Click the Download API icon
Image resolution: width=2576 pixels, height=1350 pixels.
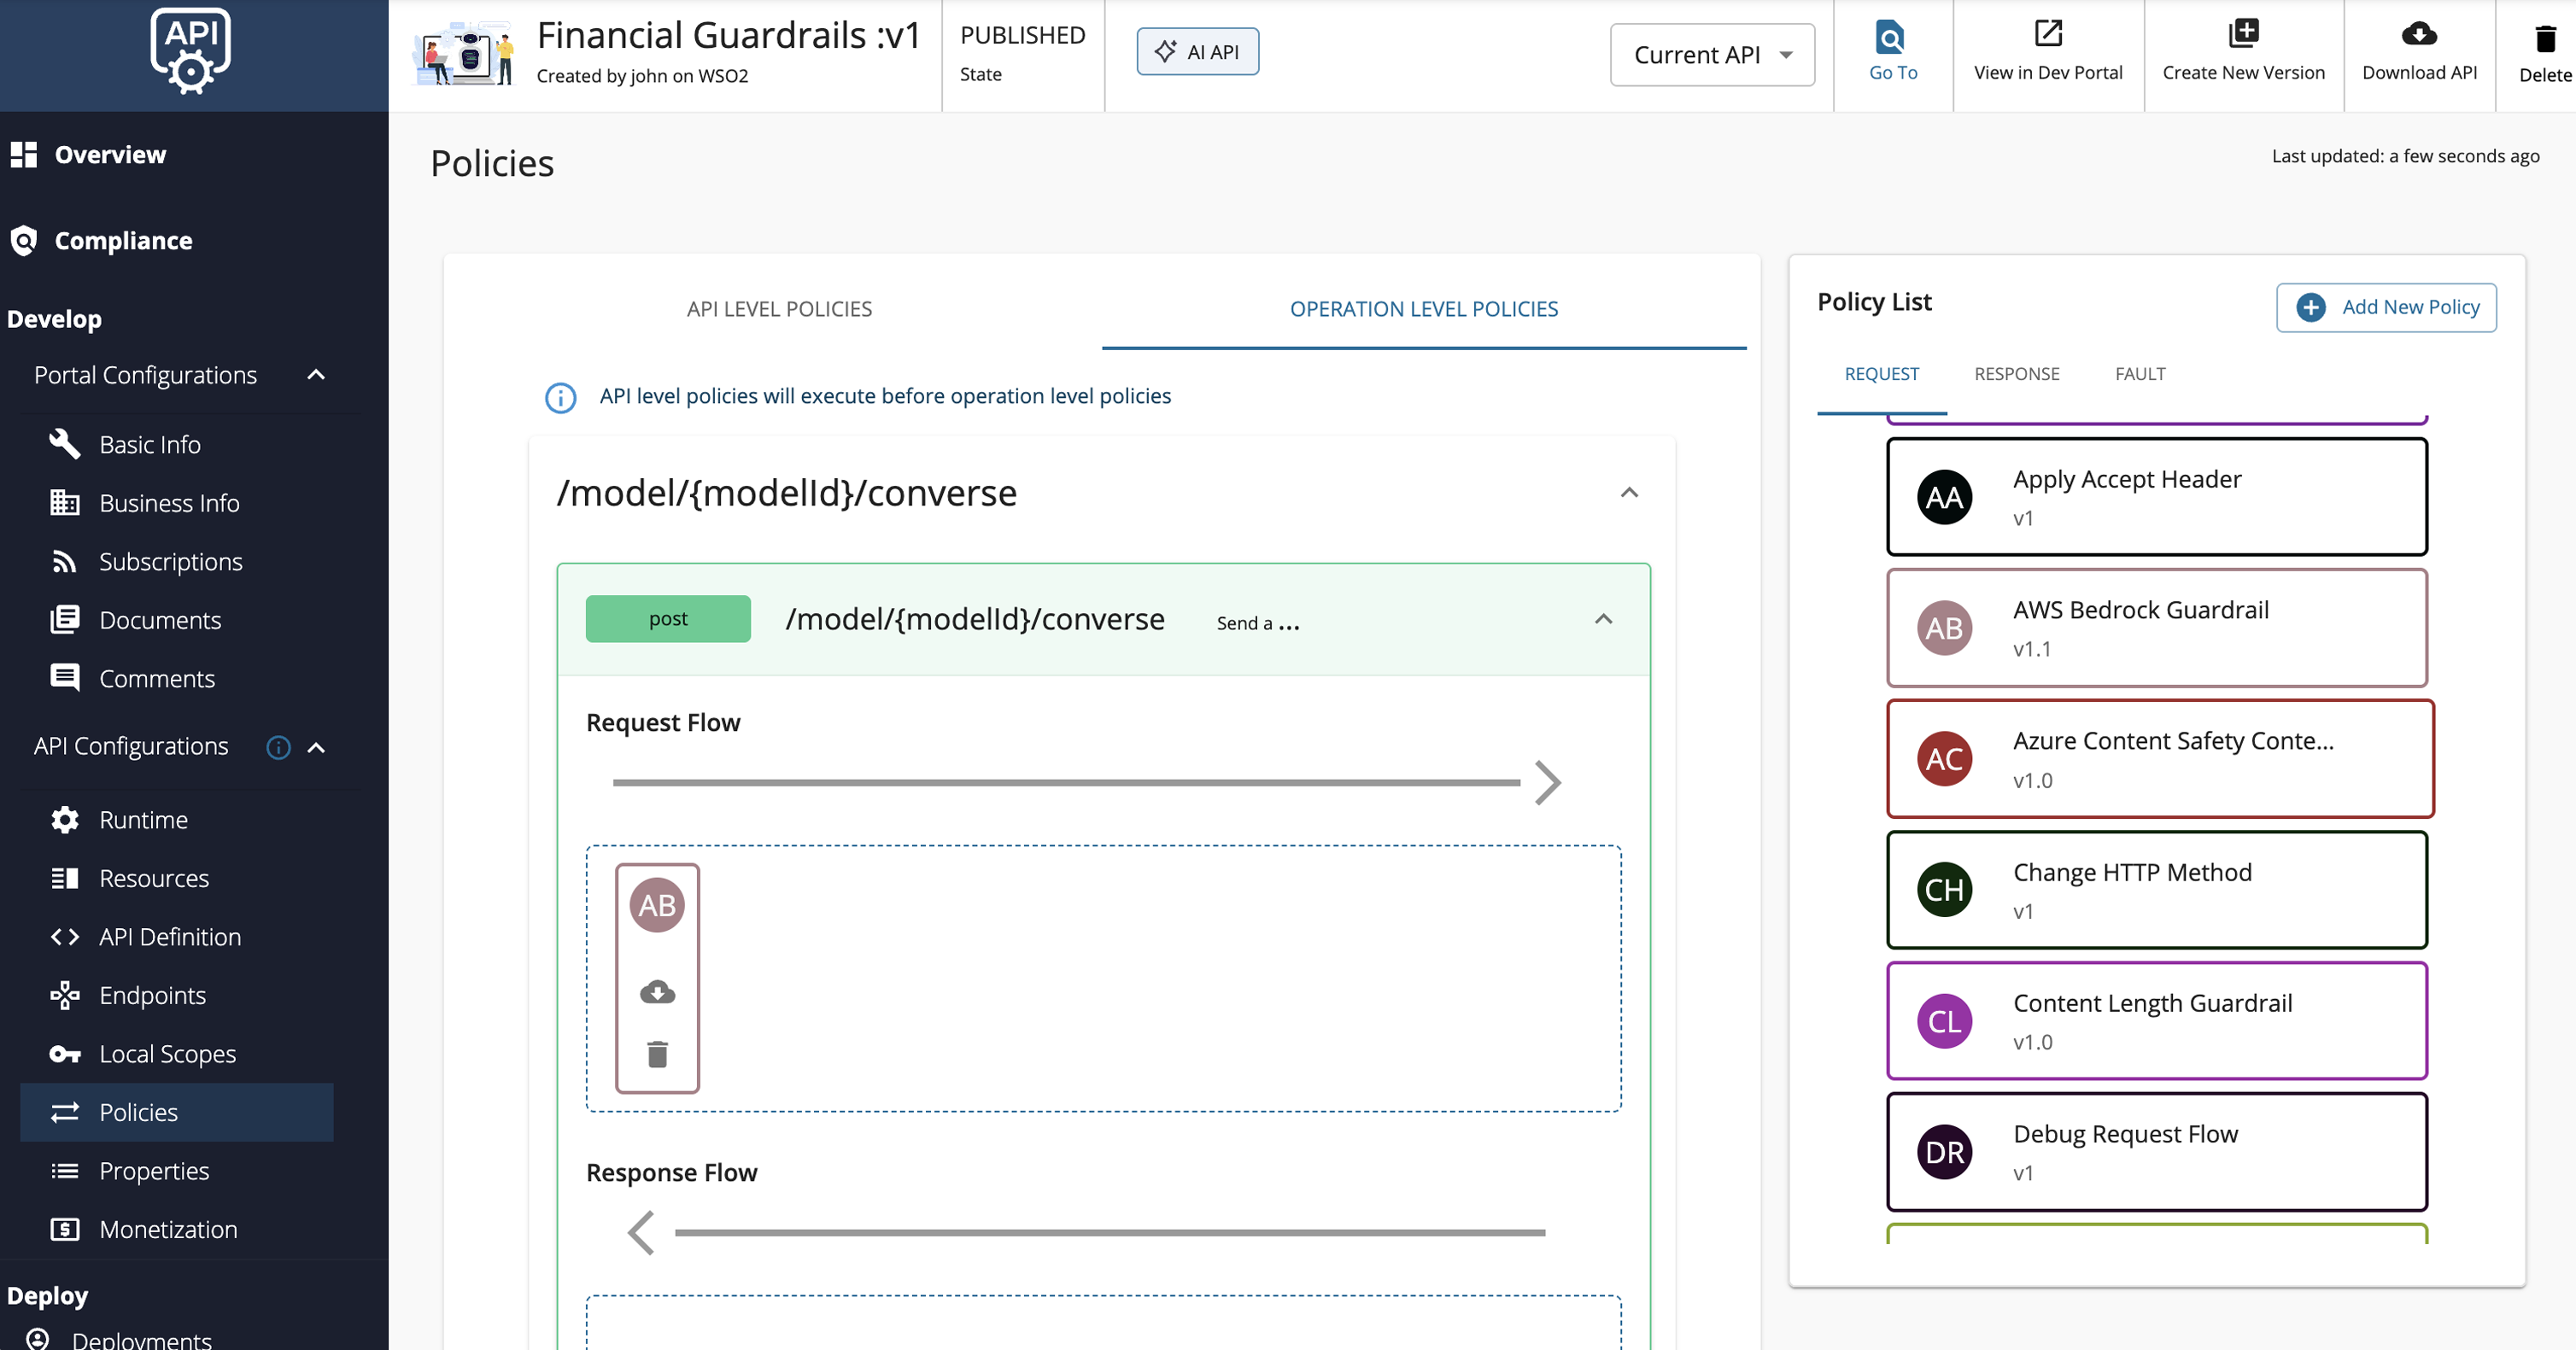2418,35
